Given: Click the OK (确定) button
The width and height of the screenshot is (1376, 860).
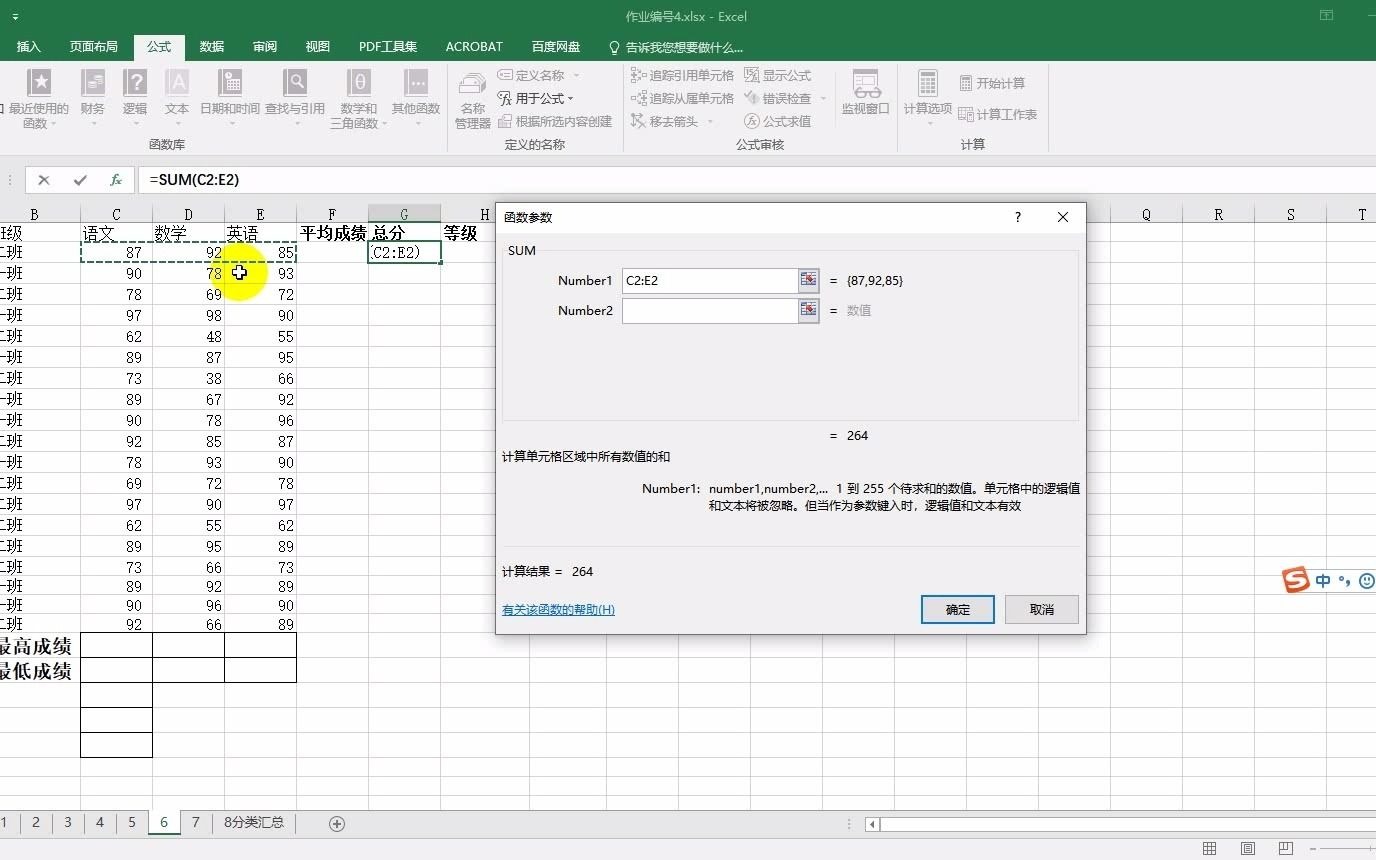Looking at the screenshot, I should click(958, 609).
